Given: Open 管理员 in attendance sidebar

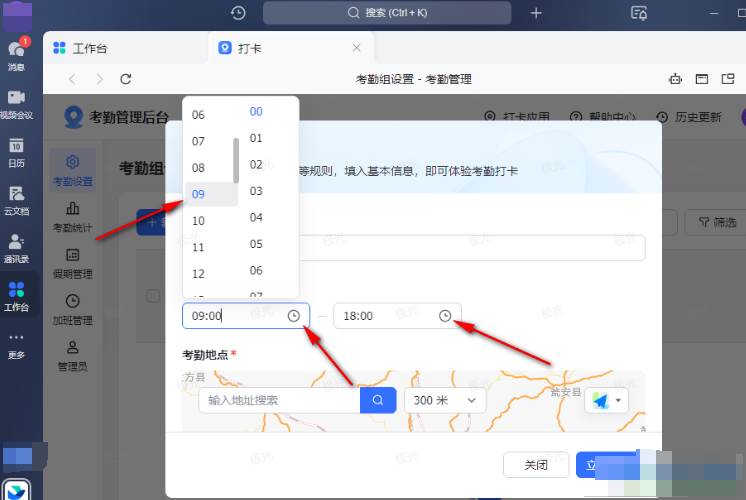Looking at the screenshot, I should click(73, 356).
